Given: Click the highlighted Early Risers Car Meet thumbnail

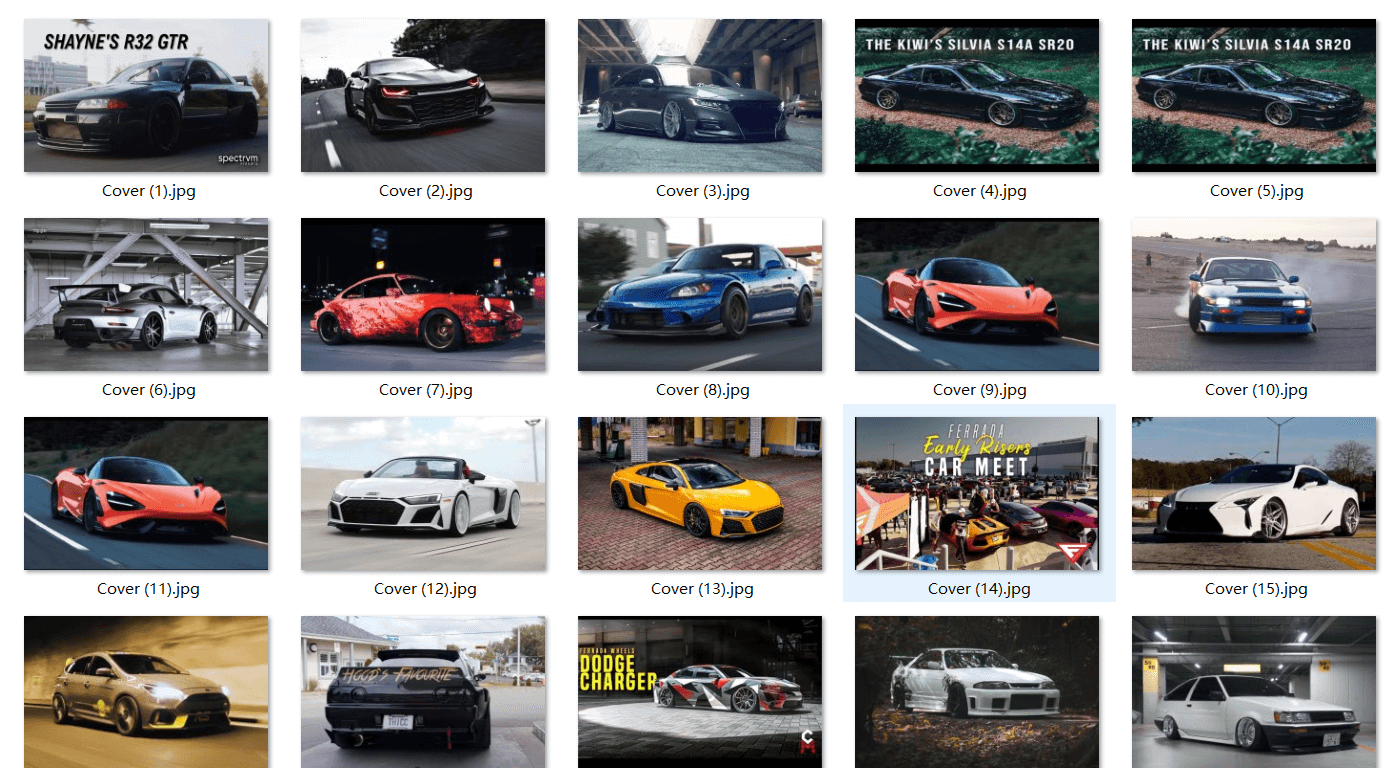Looking at the screenshot, I should [977, 493].
